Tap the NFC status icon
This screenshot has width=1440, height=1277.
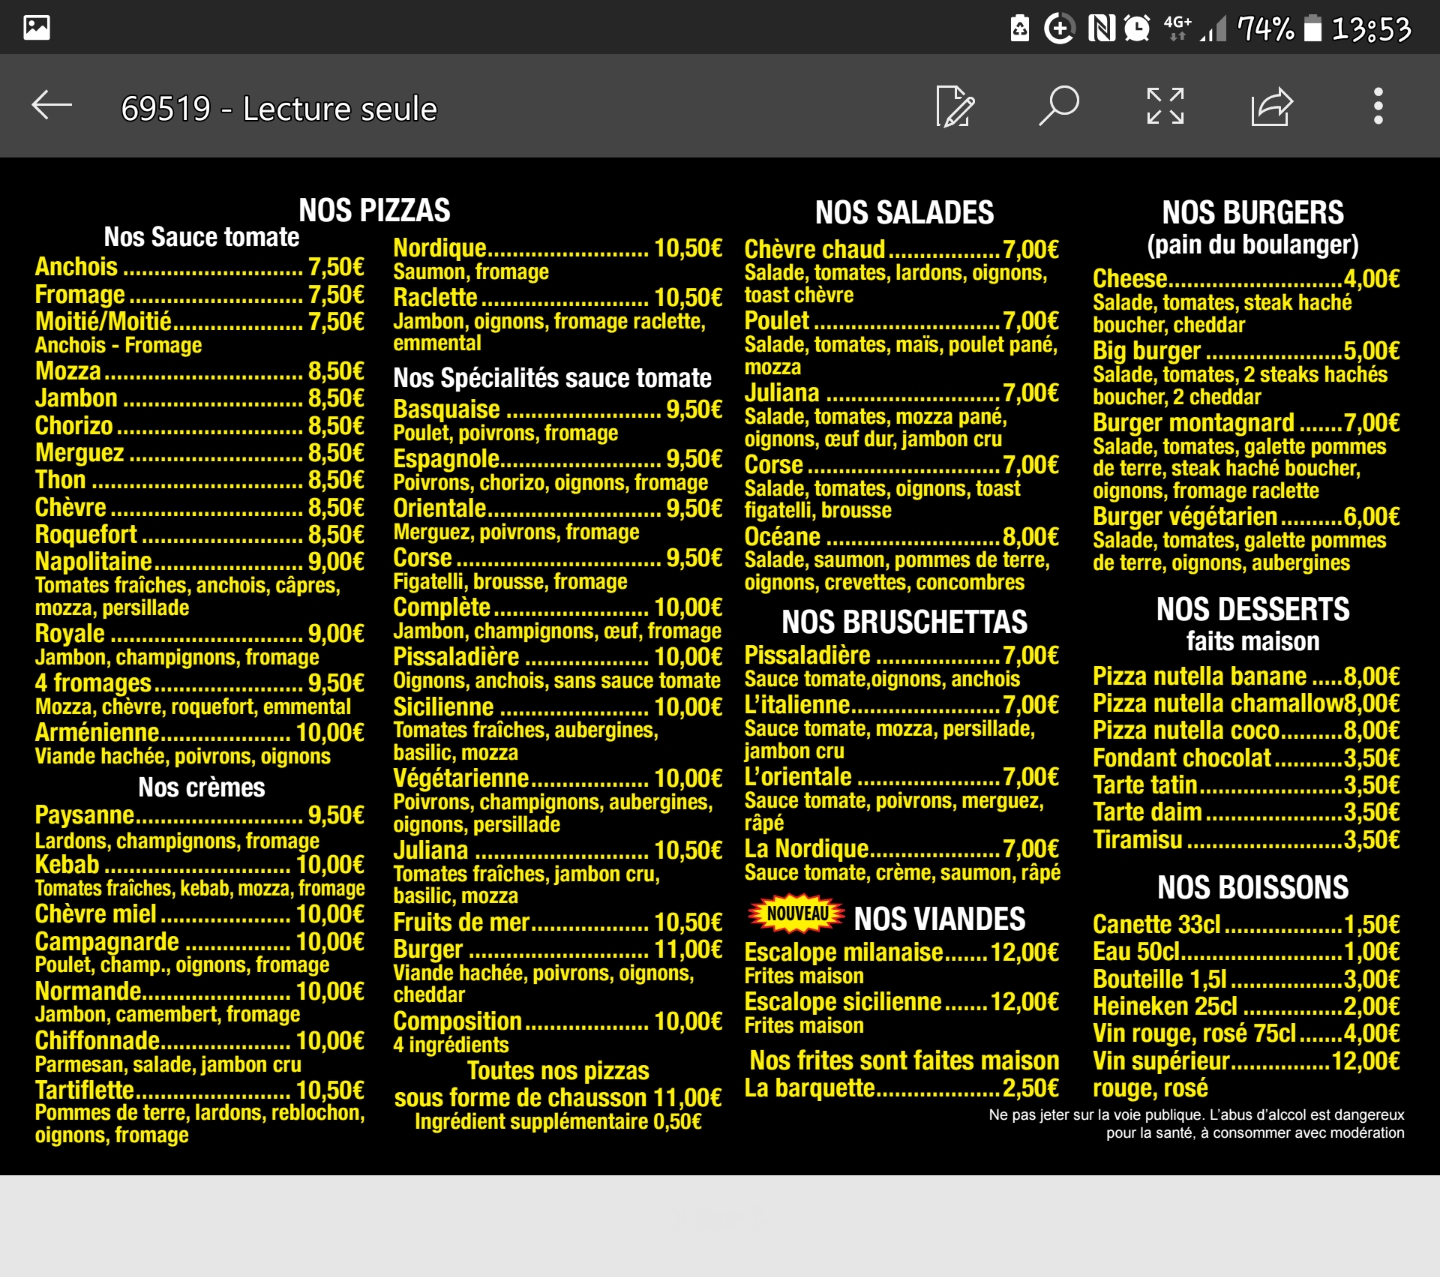point(1101,28)
